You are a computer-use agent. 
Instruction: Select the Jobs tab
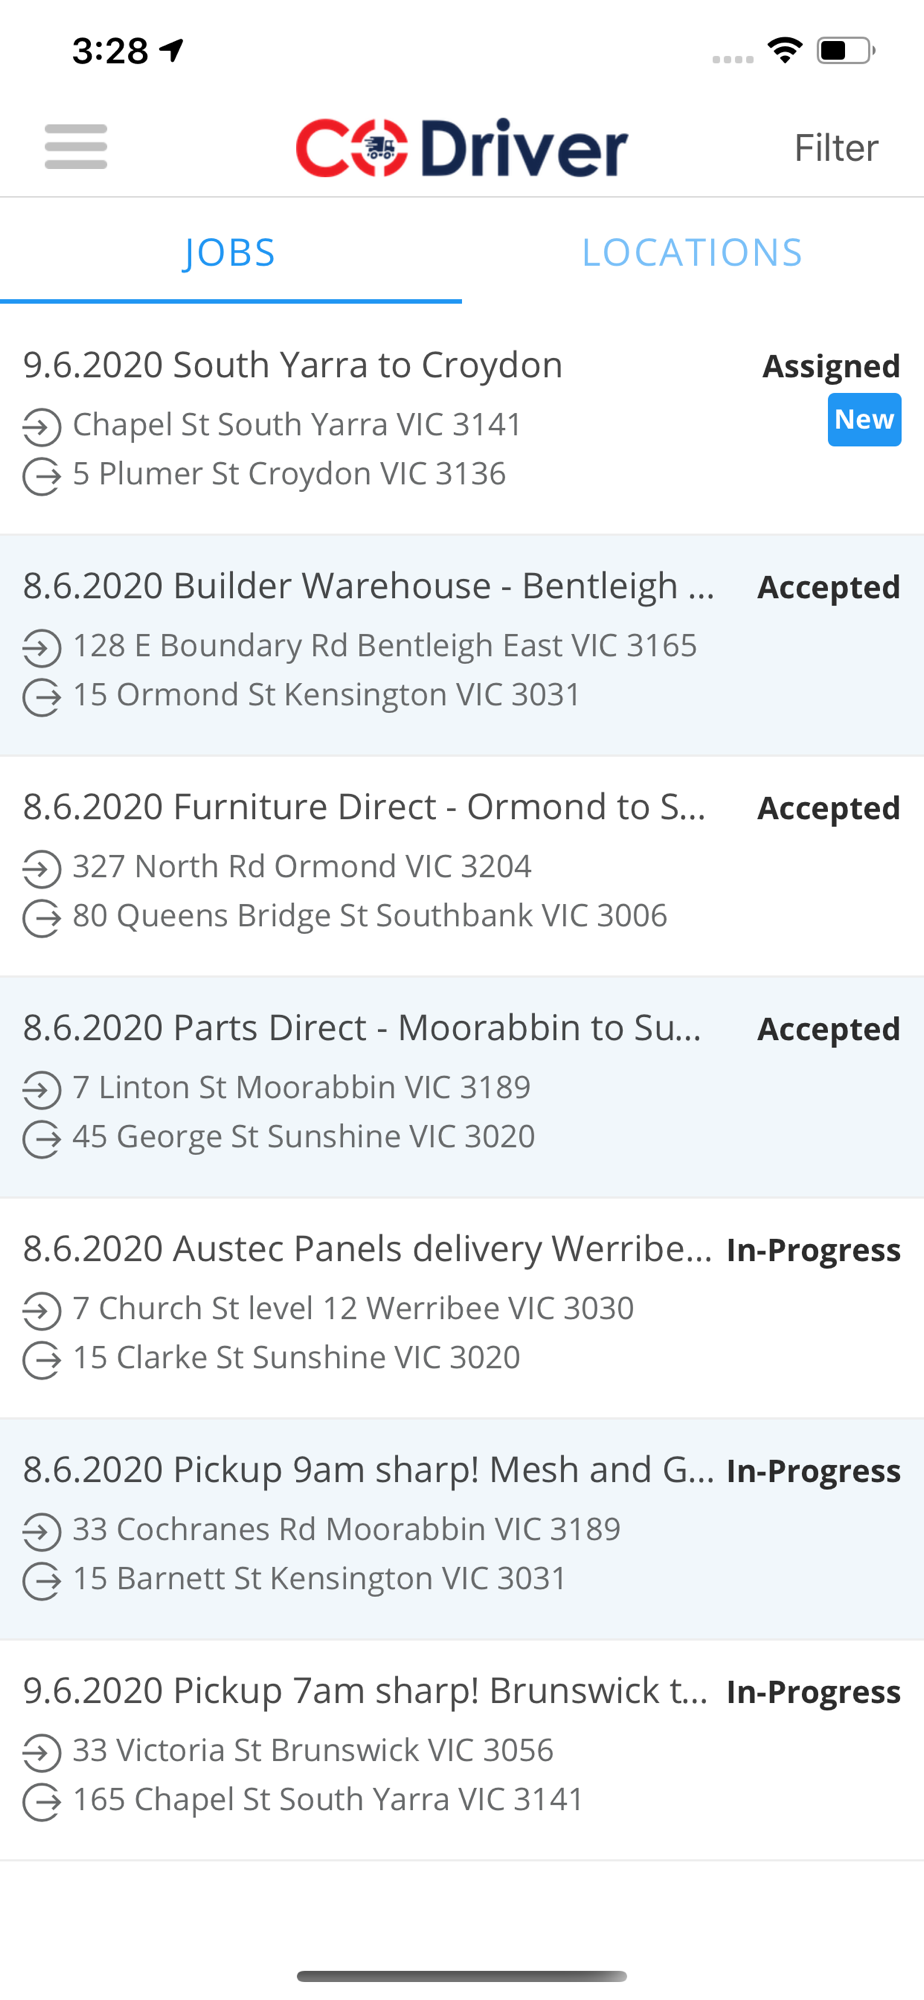[230, 252]
